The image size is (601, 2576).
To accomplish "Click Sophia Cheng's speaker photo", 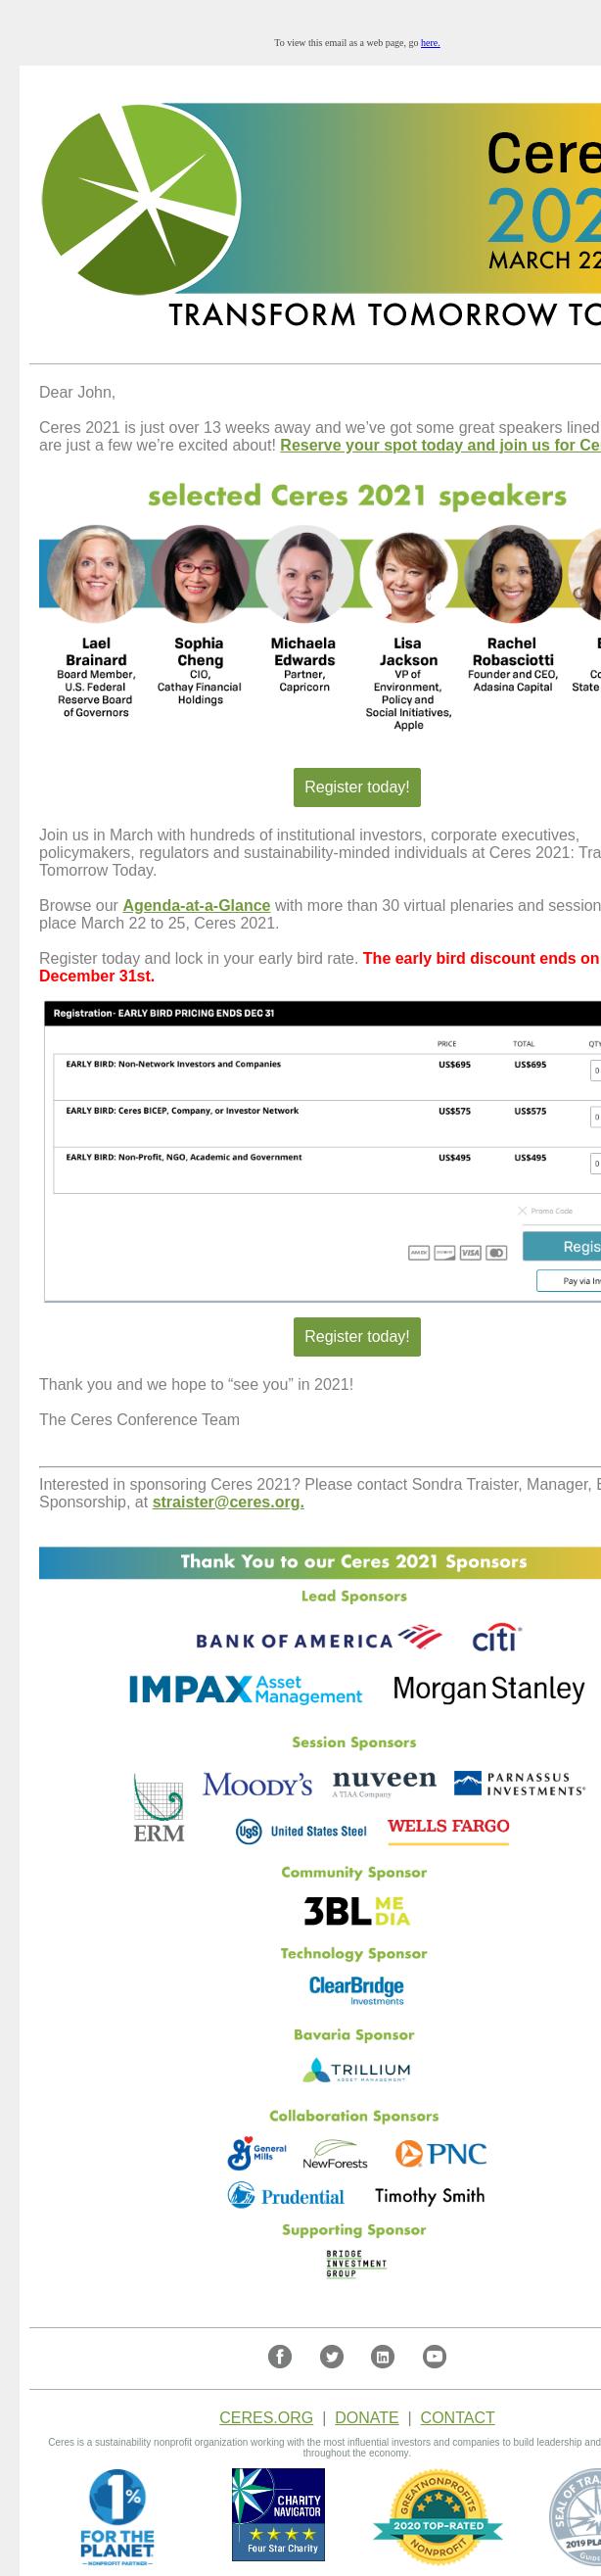I will [199, 574].
